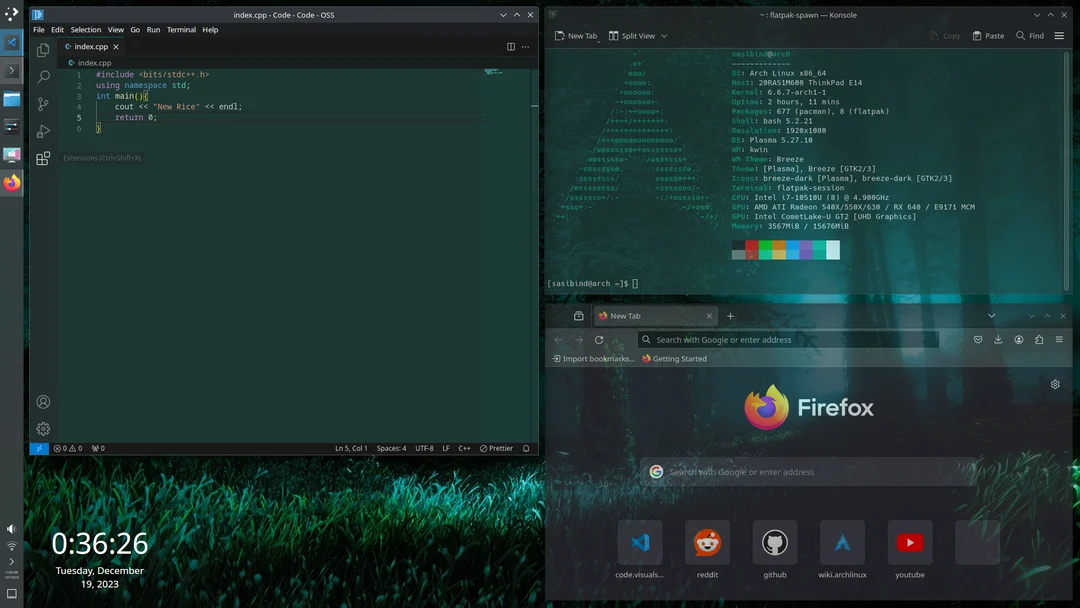Open the Getting Started bookmark

[x=677, y=358]
